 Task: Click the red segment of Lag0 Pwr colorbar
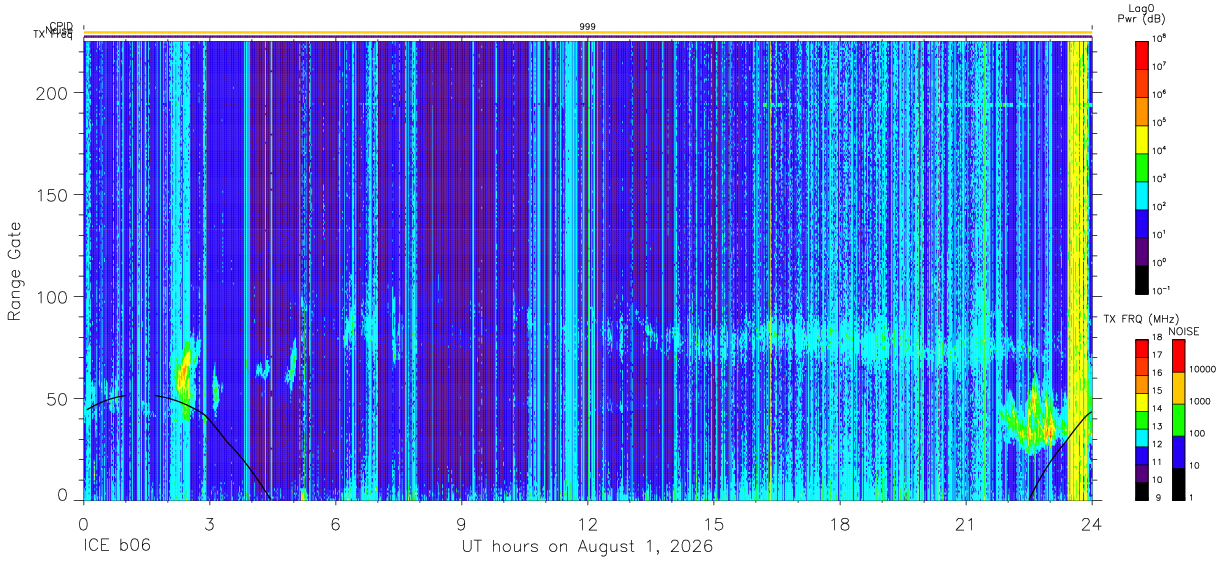pyautogui.click(x=1141, y=53)
